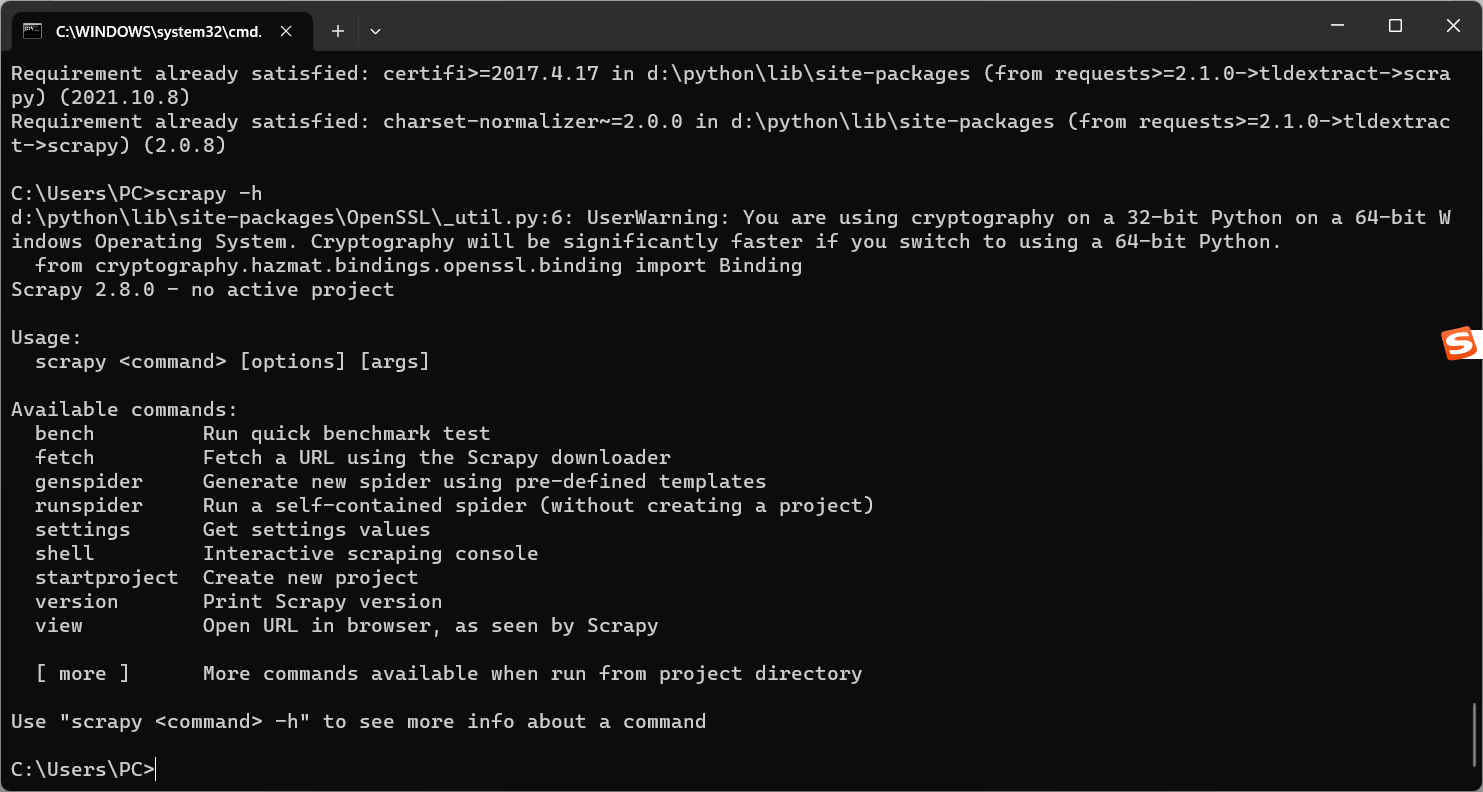This screenshot has width=1483, height=792.
Task: Select the 'bench' command text
Action: click(64, 433)
